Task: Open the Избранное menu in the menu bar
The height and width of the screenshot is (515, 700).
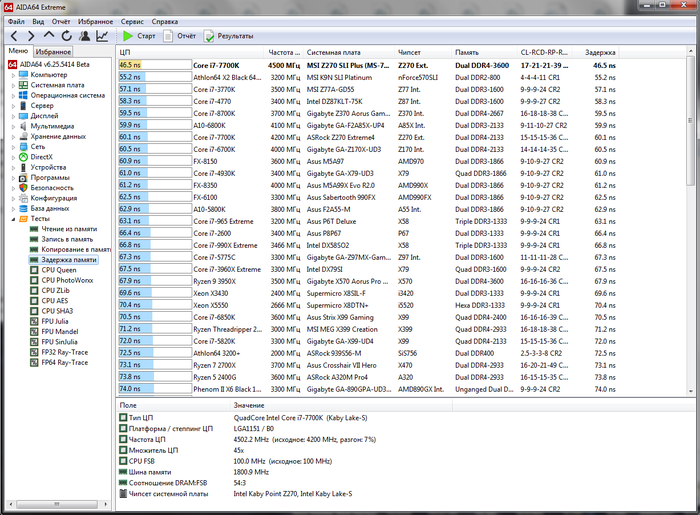Action: (x=96, y=21)
